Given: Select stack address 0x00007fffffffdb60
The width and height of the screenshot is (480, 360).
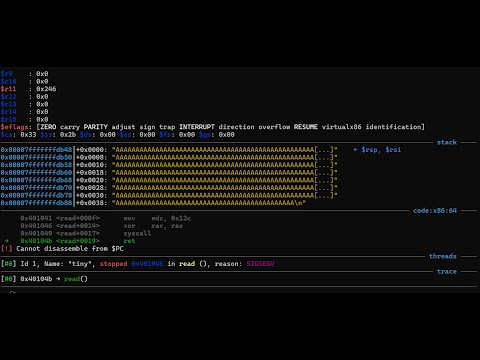Looking at the screenshot, I should click(36, 173).
